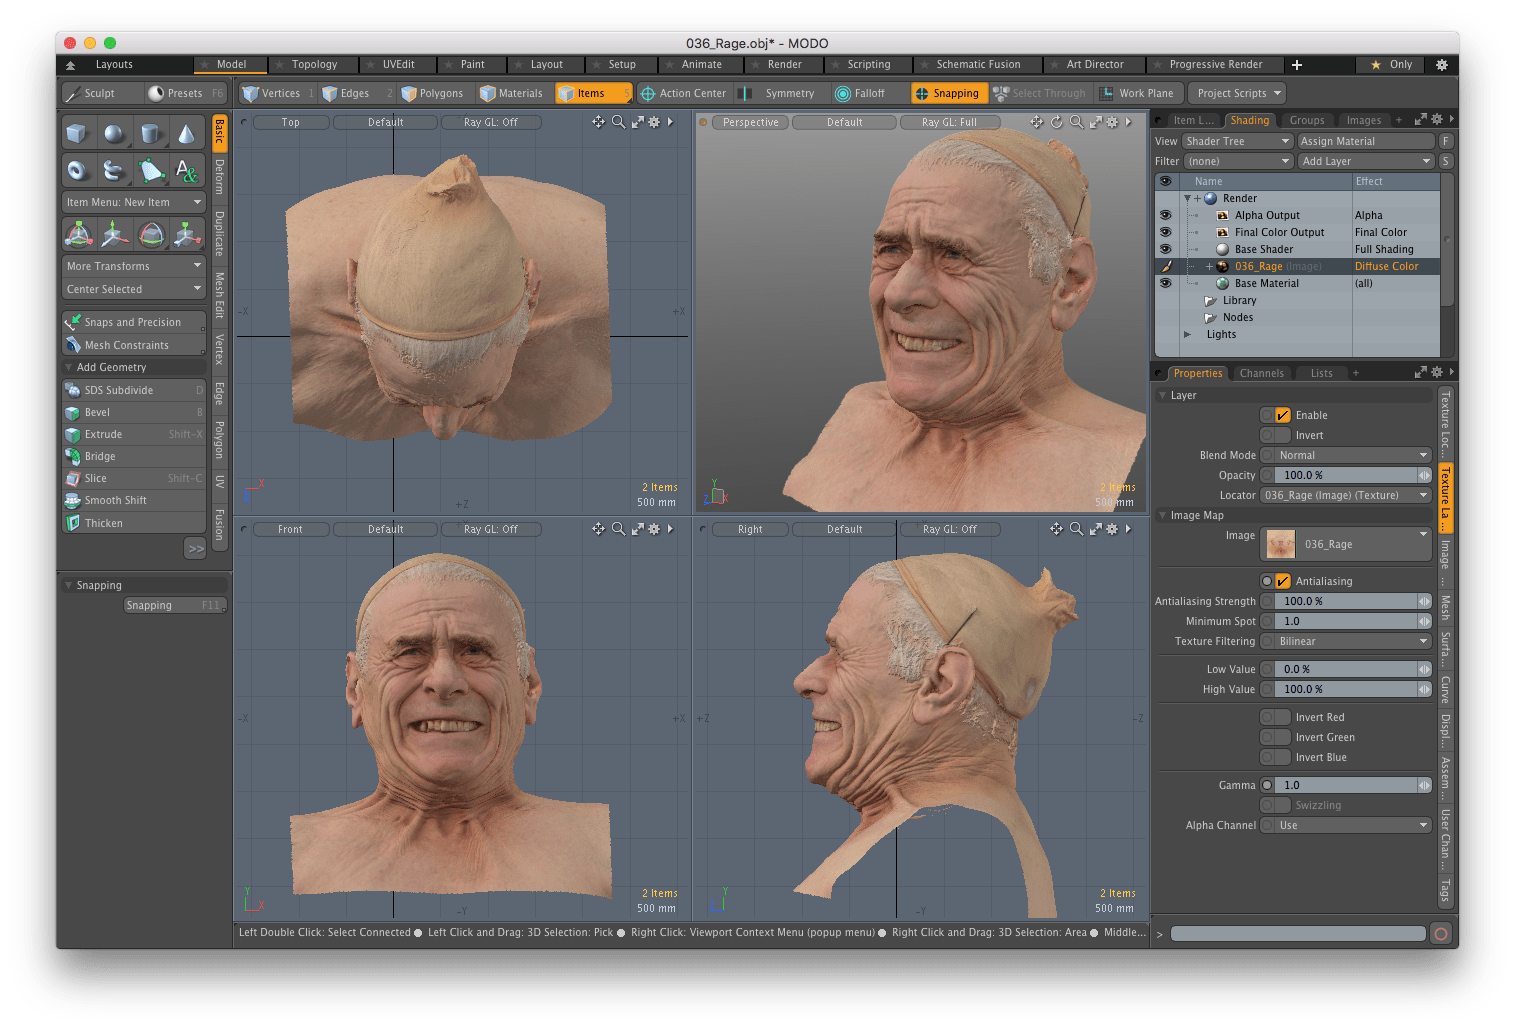Click the Bevel tool icon

coord(73,413)
